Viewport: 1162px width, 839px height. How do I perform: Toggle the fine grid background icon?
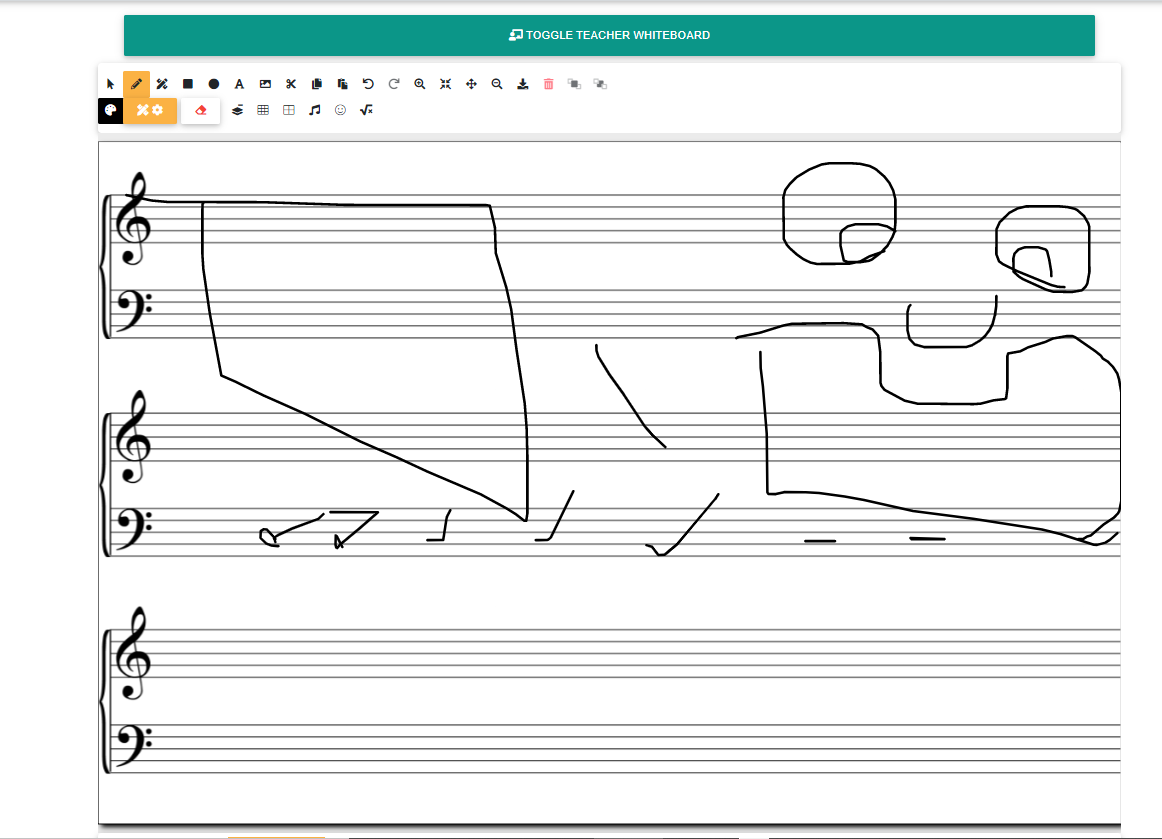pyautogui.click(x=263, y=110)
